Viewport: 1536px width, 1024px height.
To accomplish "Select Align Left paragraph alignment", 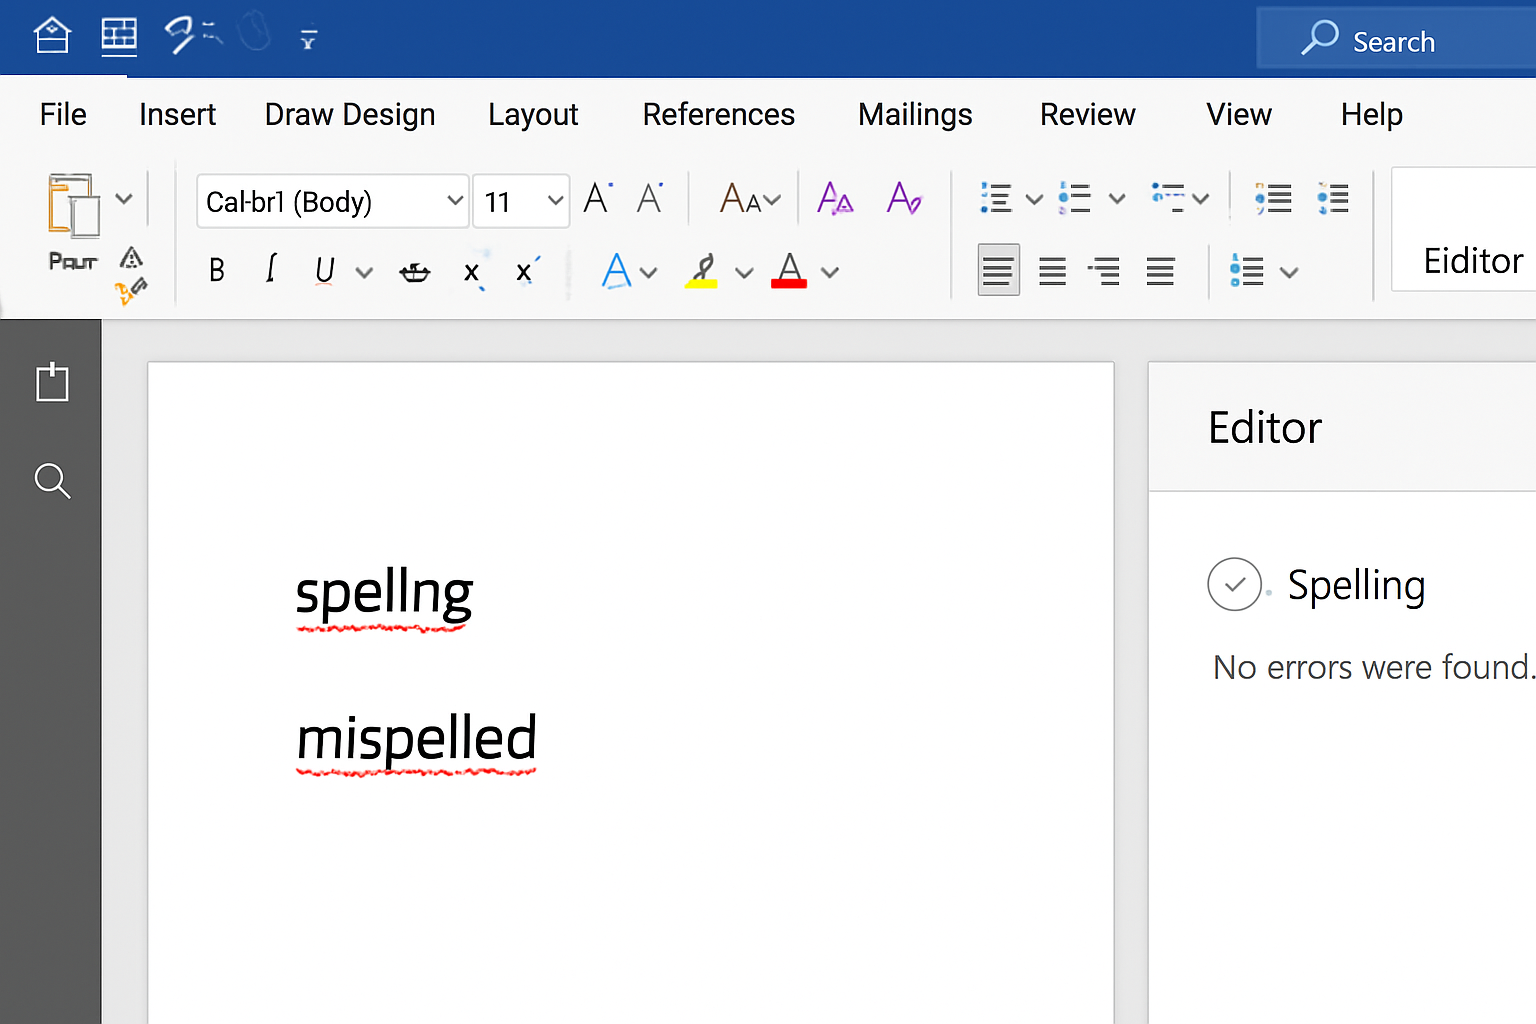I will coord(998,270).
